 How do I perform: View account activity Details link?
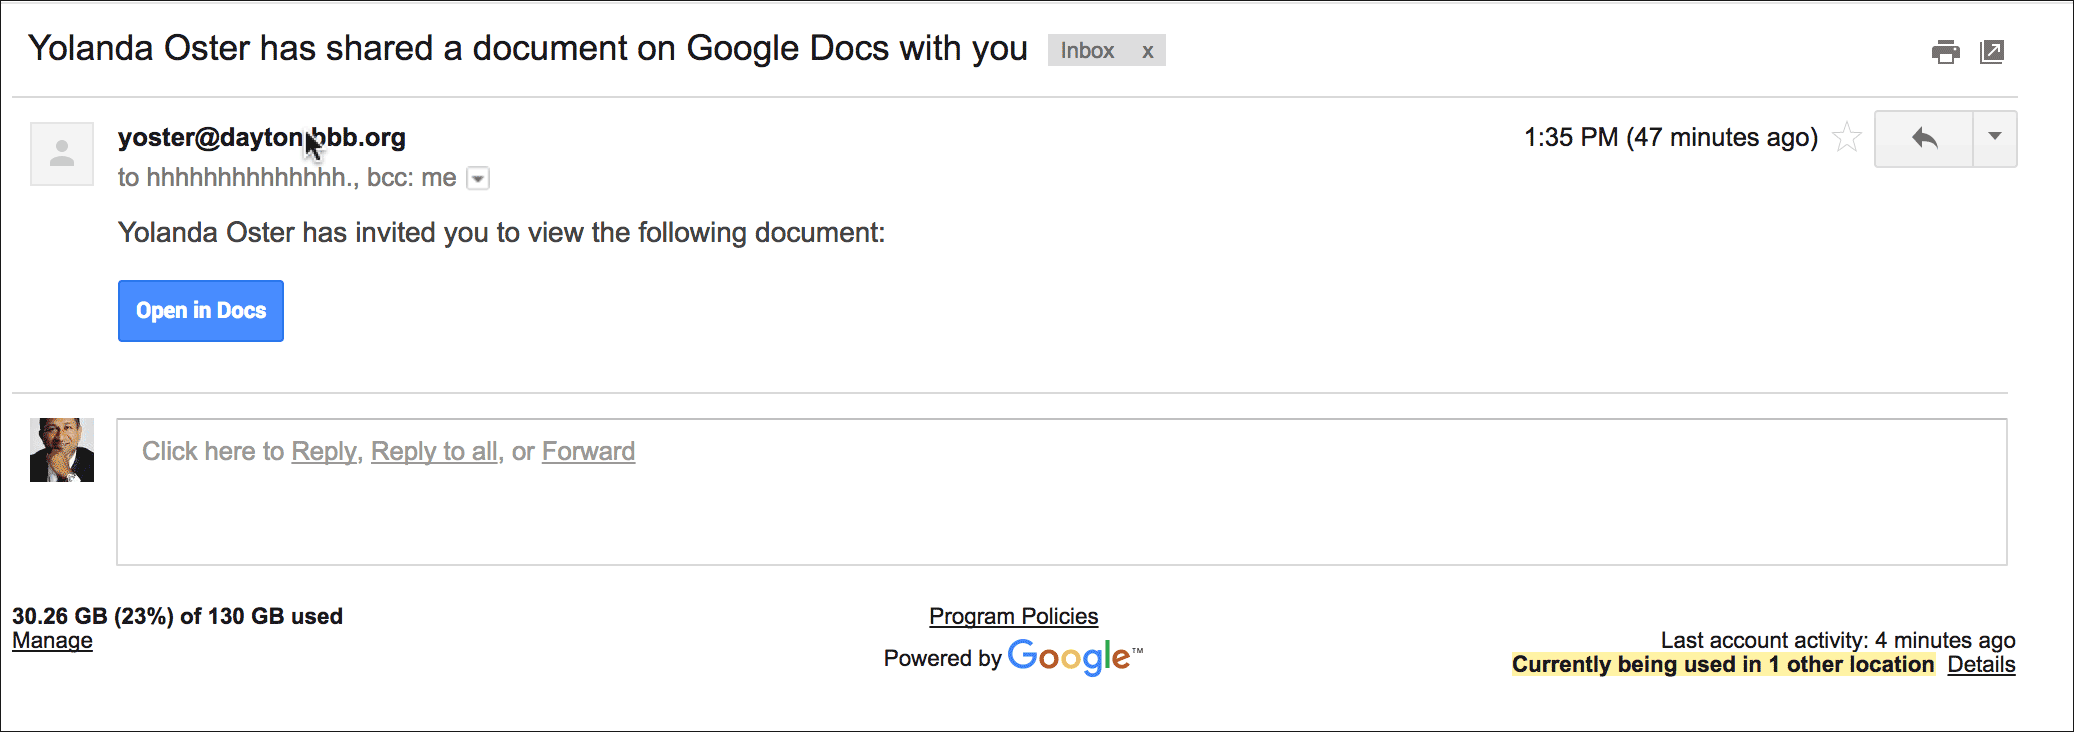1981,665
